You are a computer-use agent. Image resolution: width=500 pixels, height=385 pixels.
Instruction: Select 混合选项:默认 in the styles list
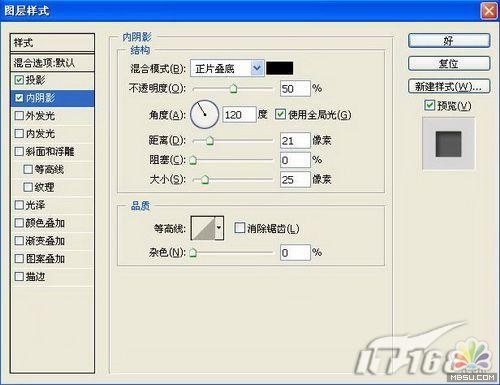52,62
